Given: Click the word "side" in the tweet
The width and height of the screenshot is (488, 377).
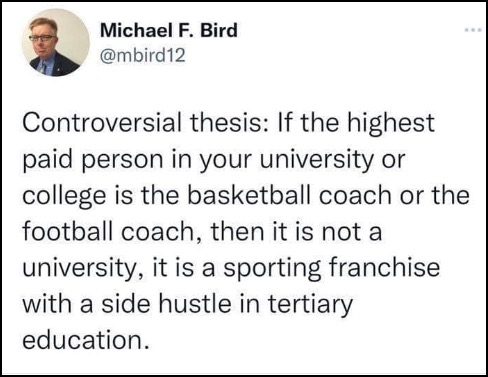Looking at the screenshot, I should pos(126,304).
